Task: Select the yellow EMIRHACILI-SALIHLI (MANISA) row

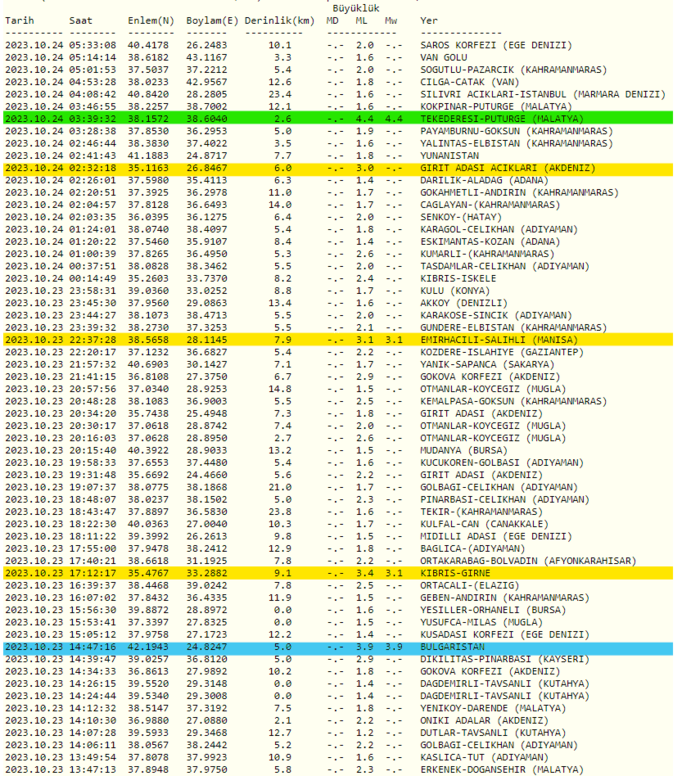Action: [350, 339]
